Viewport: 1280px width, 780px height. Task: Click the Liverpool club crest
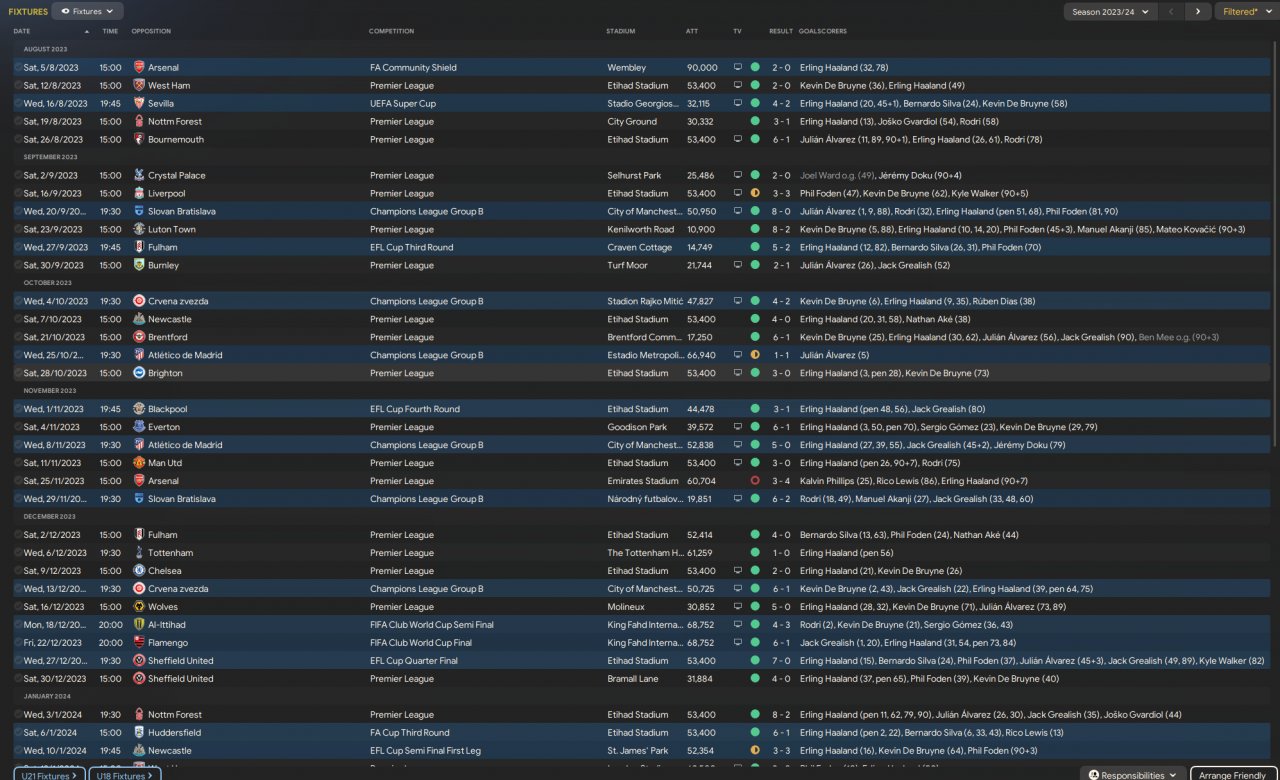coord(139,194)
